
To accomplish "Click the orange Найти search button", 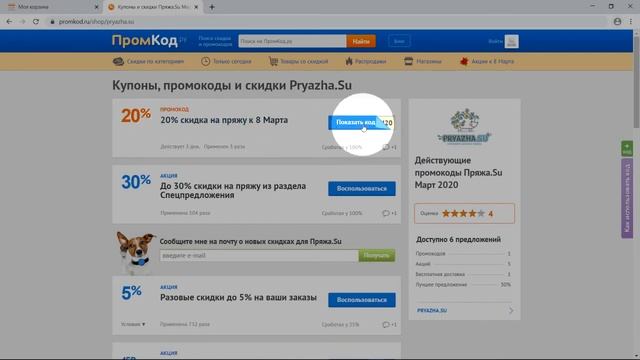I will (x=361, y=41).
